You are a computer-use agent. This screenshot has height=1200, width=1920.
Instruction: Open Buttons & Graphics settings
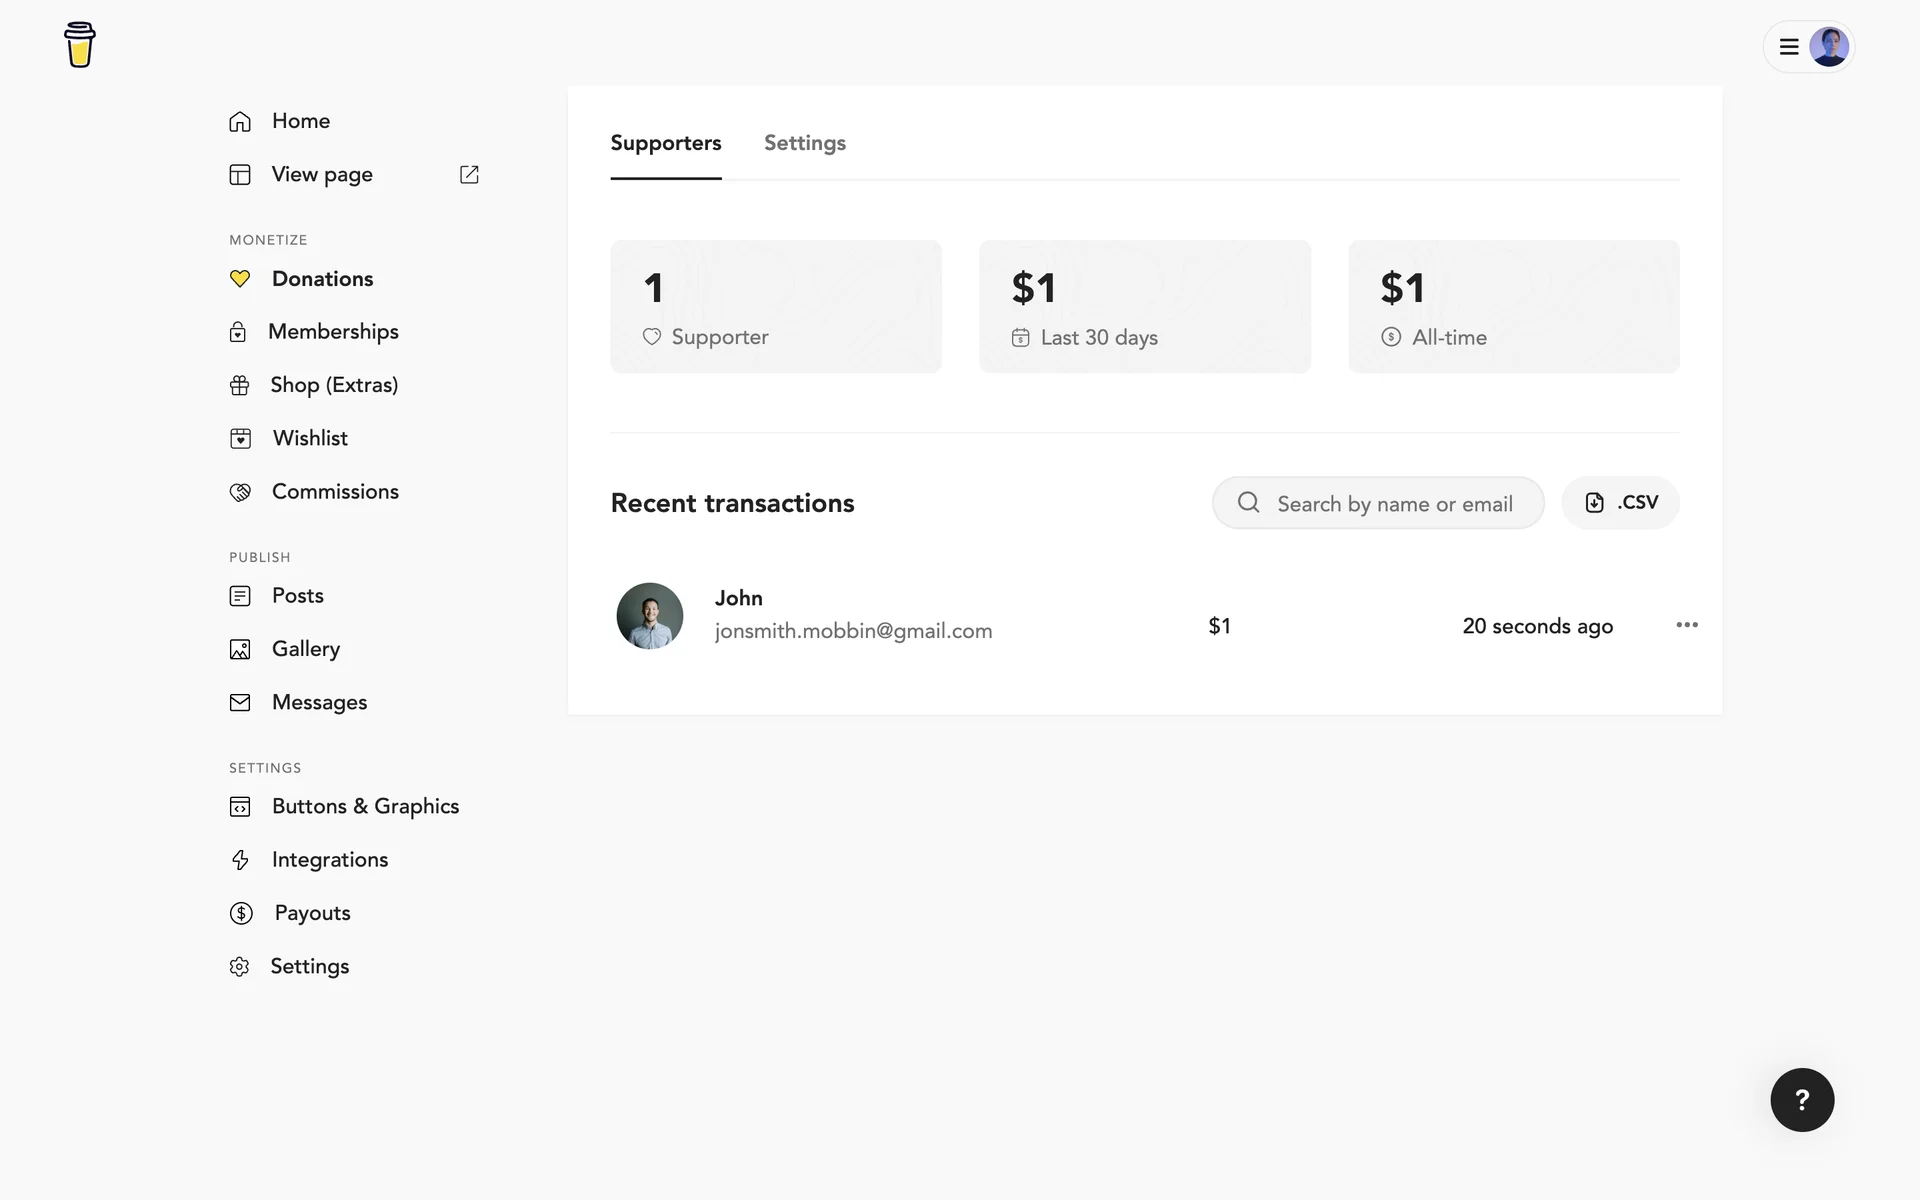click(x=365, y=806)
